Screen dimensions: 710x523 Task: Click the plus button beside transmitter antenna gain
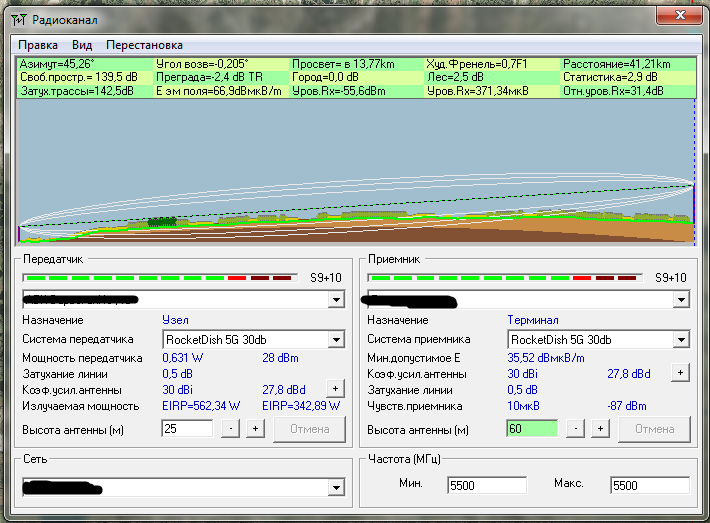(335, 389)
